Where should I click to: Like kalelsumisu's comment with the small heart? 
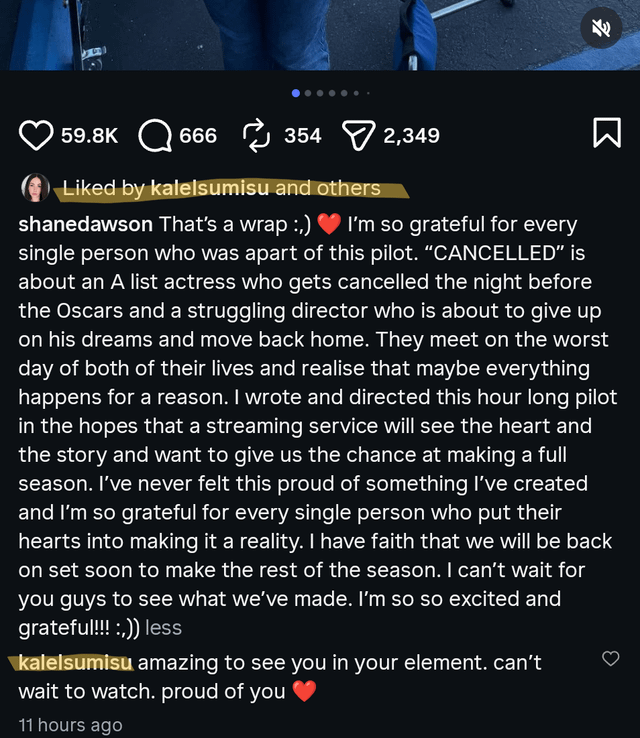coord(610,658)
